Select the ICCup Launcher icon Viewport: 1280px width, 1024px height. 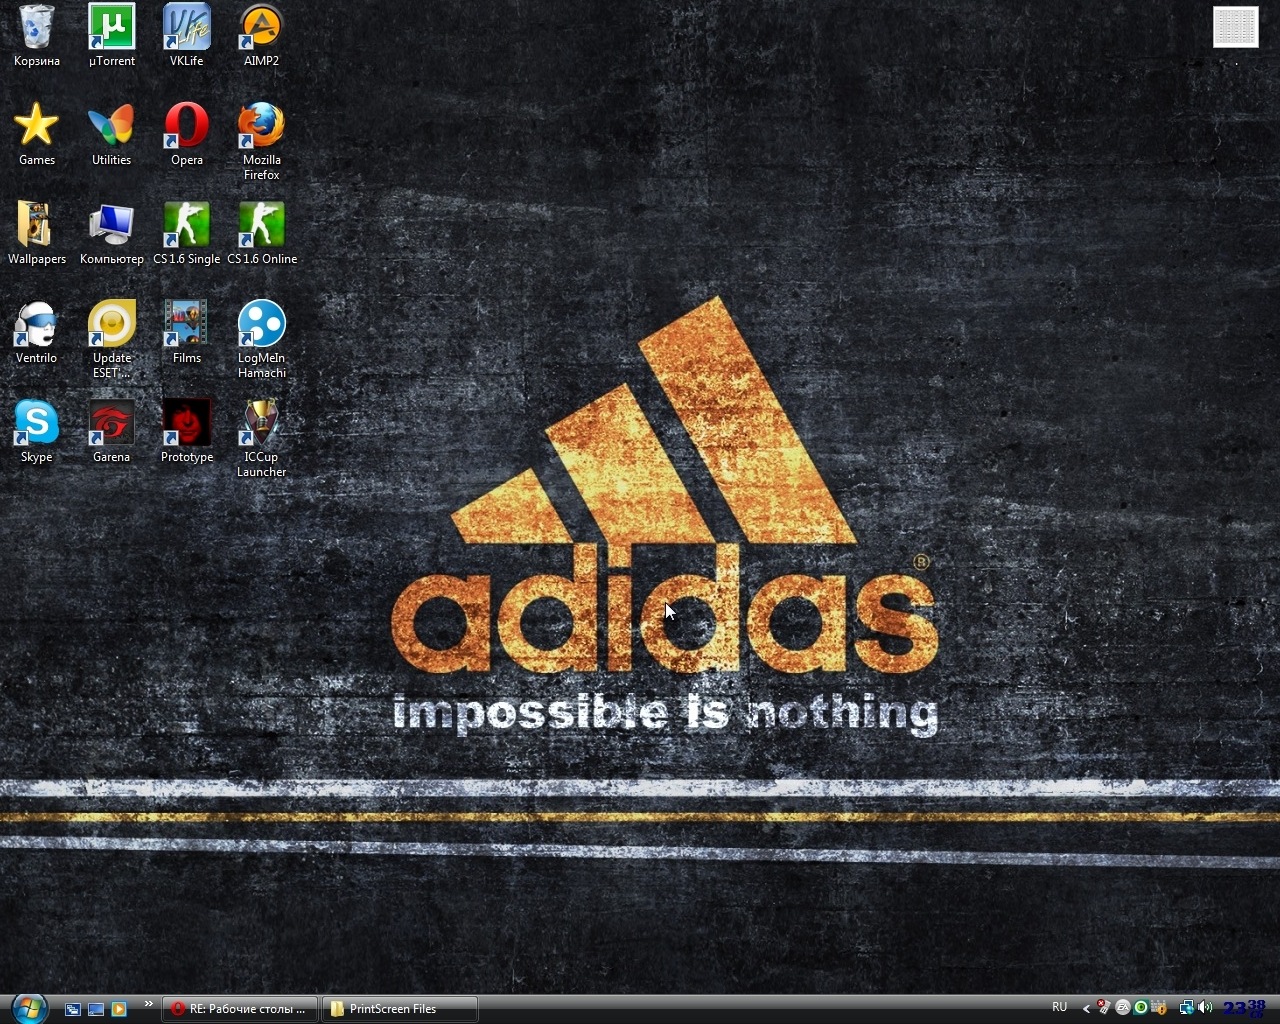tap(261, 438)
